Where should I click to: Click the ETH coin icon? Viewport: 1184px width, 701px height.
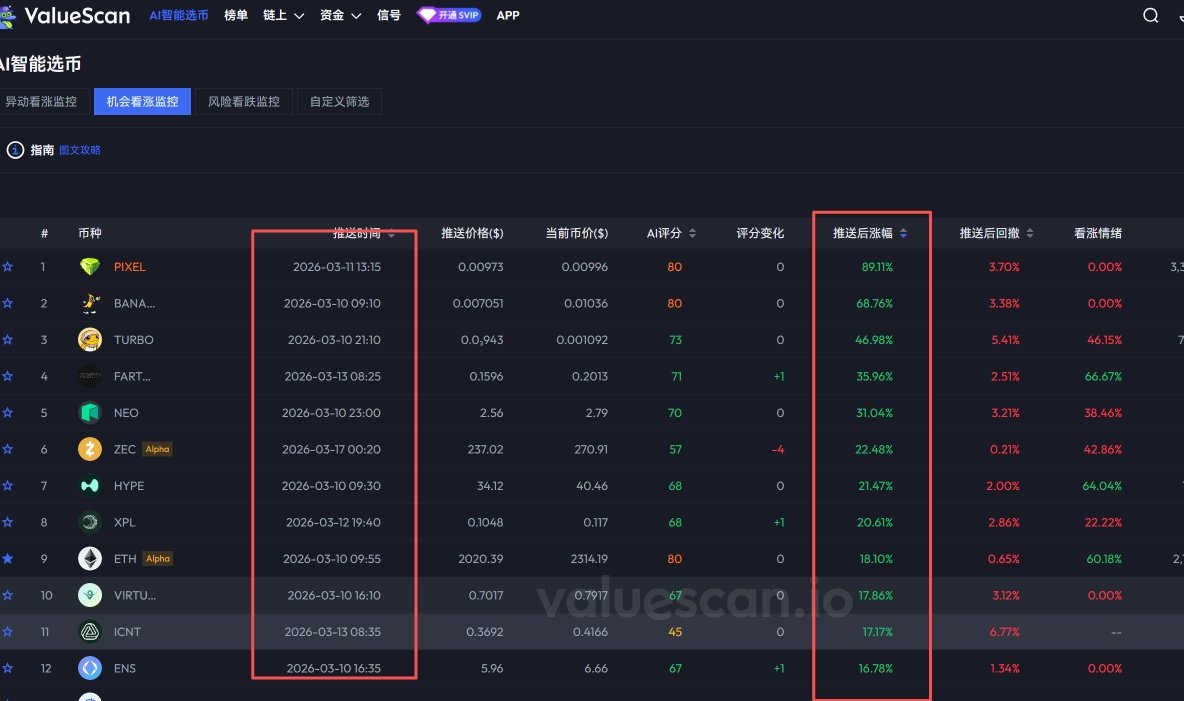point(90,559)
